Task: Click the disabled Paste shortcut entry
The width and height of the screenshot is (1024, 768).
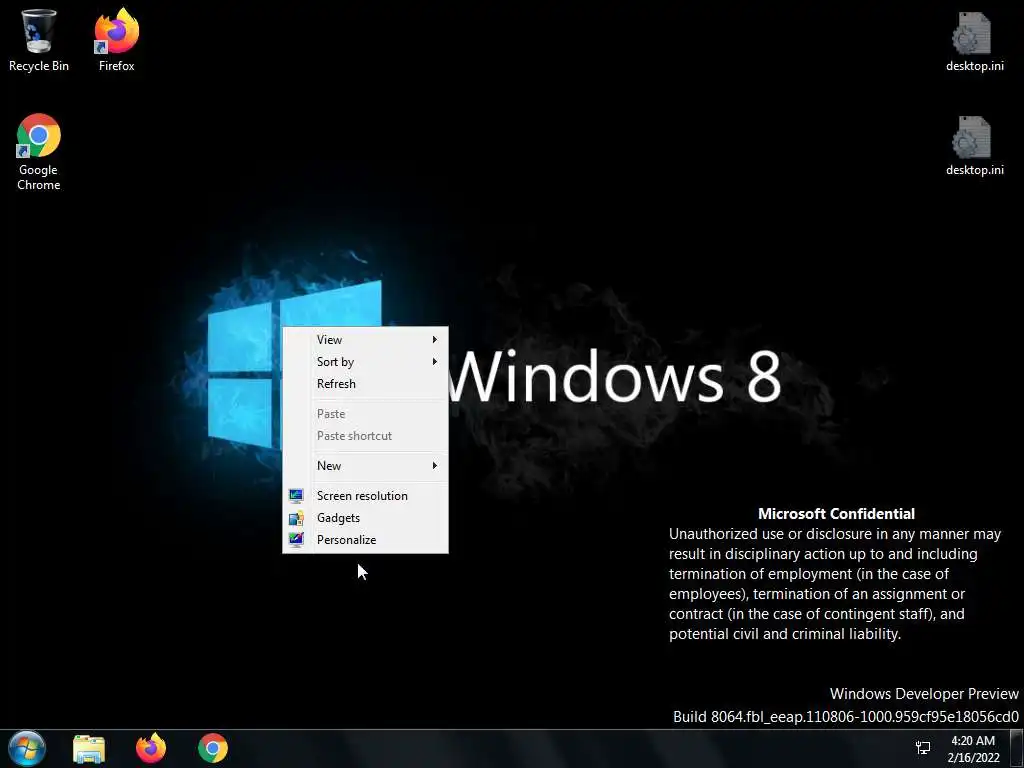Action: pos(366,436)
